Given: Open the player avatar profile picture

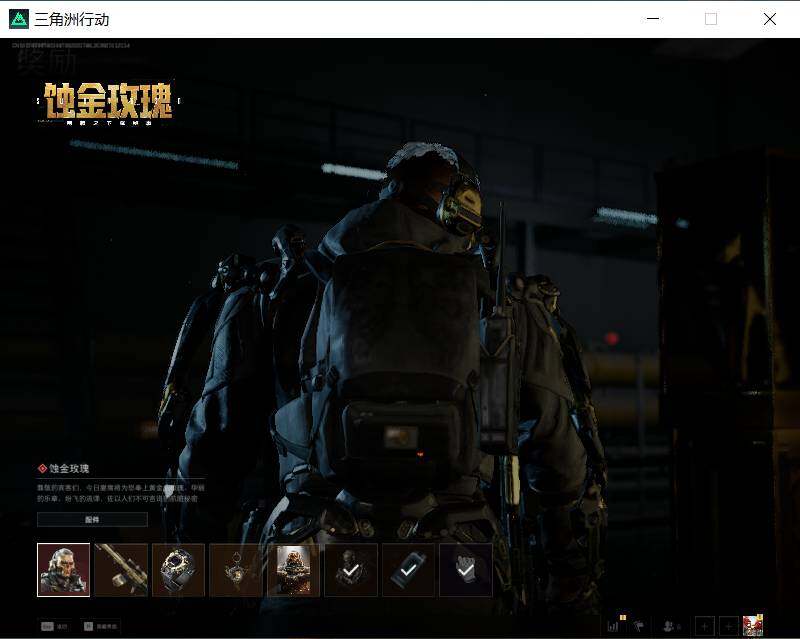Looking at the screenshot, I should pos(753,626).
